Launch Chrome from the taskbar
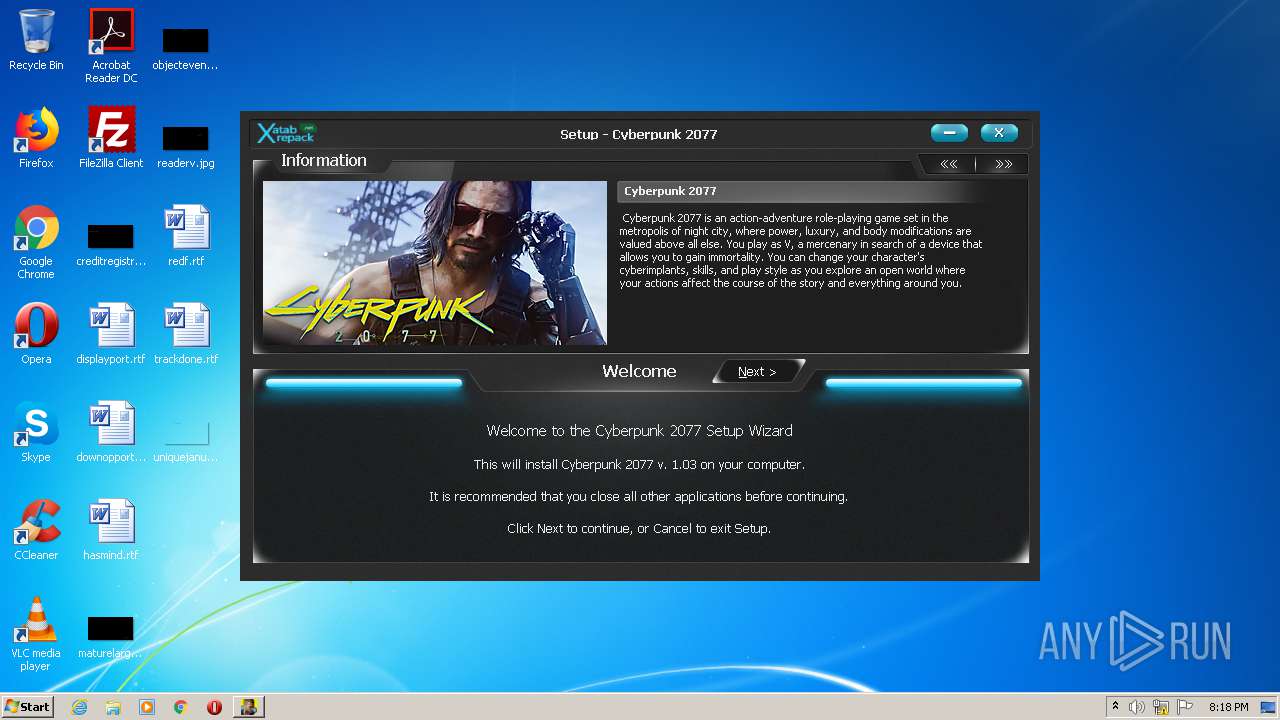The image size is (1280, 720). tap(181, 707)
